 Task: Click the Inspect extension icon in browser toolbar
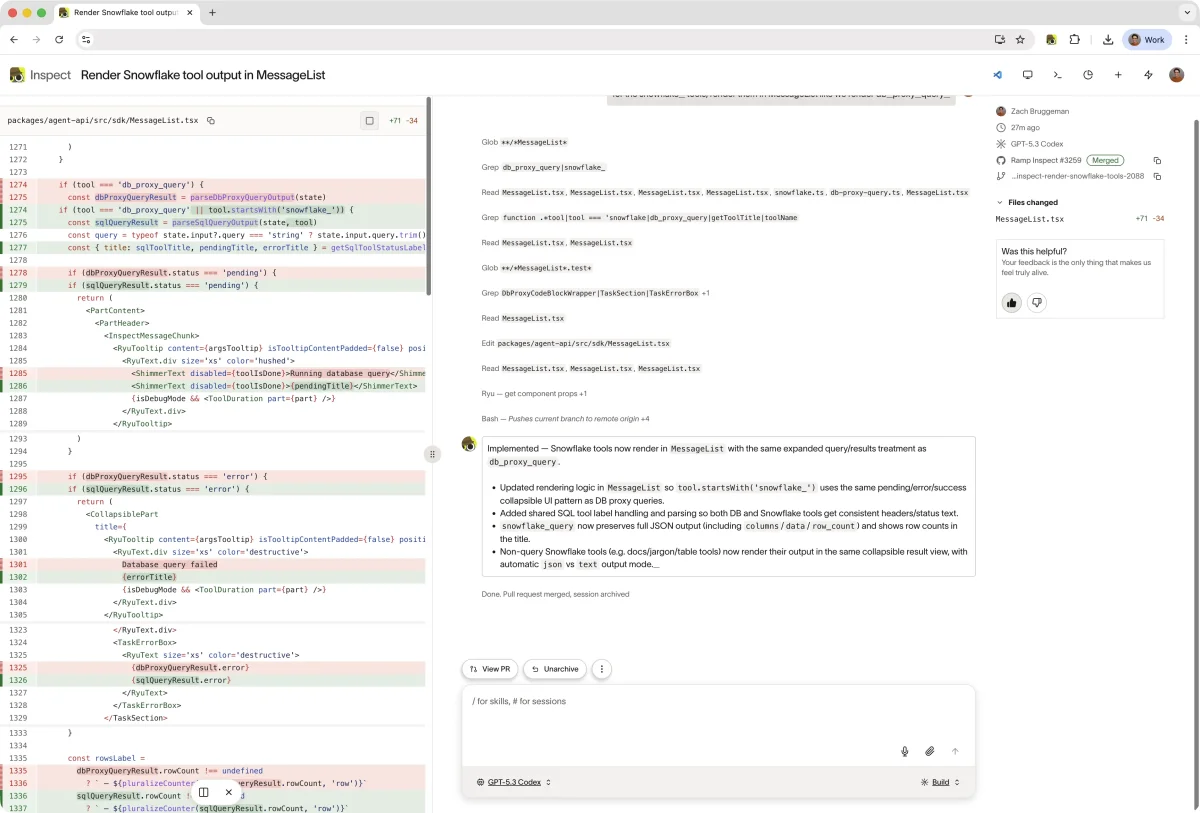tap(1051, 40)
